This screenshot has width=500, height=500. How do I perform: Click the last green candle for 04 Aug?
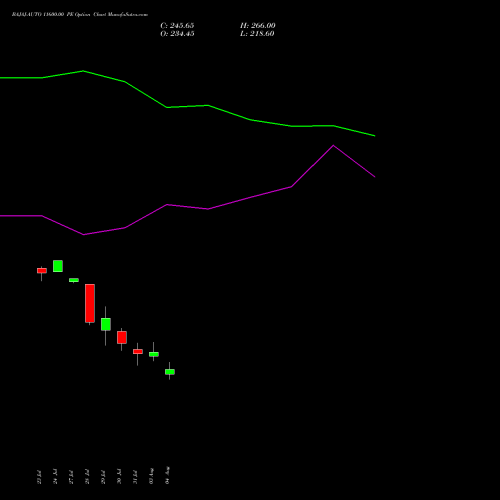(170, 372)
